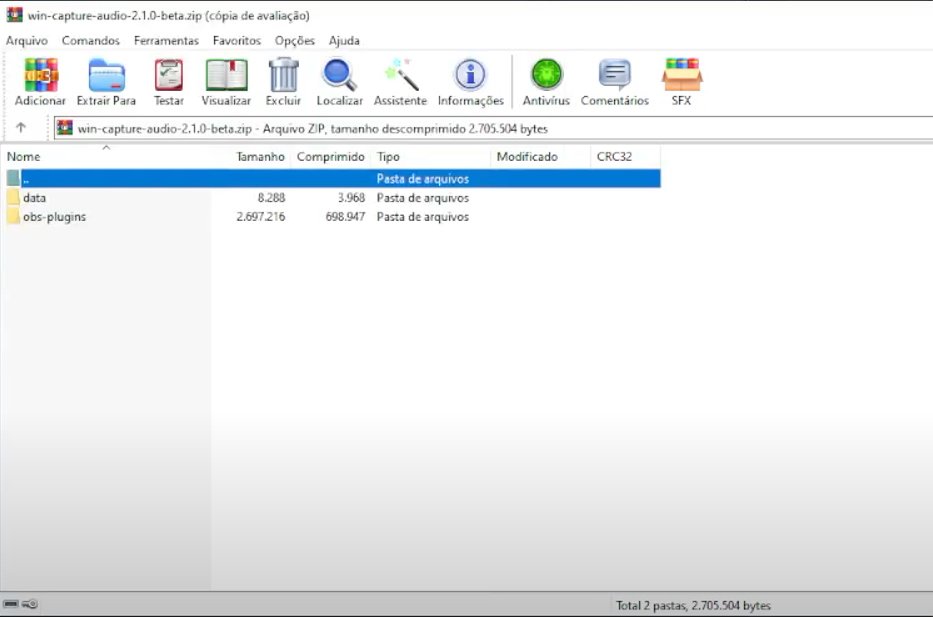Click Pasta de arquivos in obs-plugins row
Viewport: 933px width, 617px height.
[x=422, y=217]
